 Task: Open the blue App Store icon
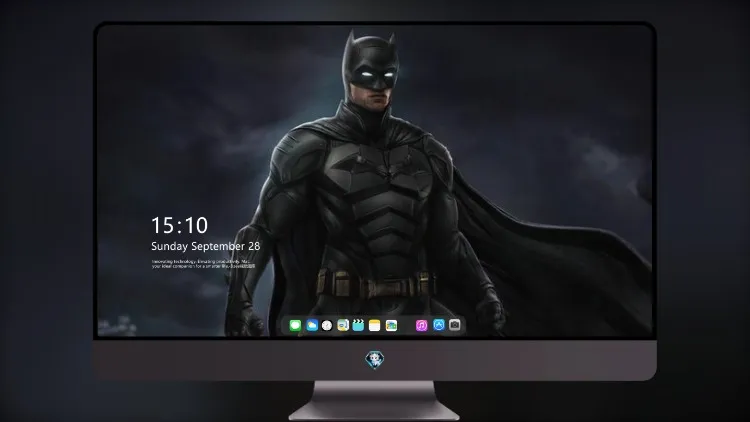439,325
